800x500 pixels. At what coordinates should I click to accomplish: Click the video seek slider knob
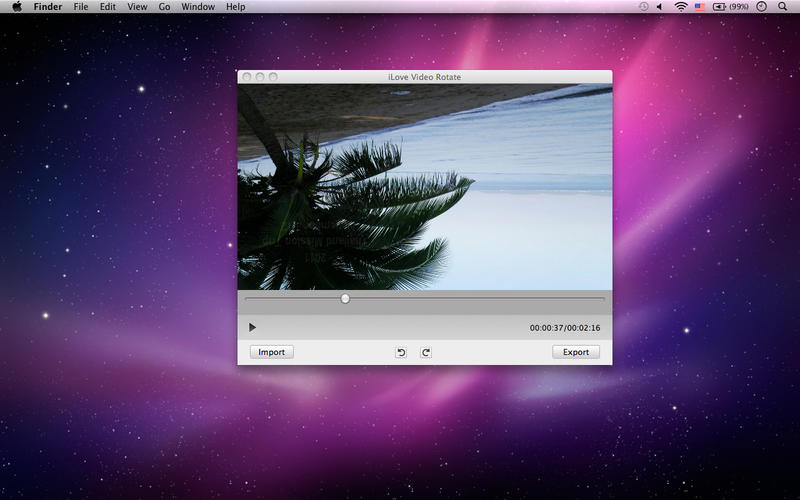tap(345, 298)
